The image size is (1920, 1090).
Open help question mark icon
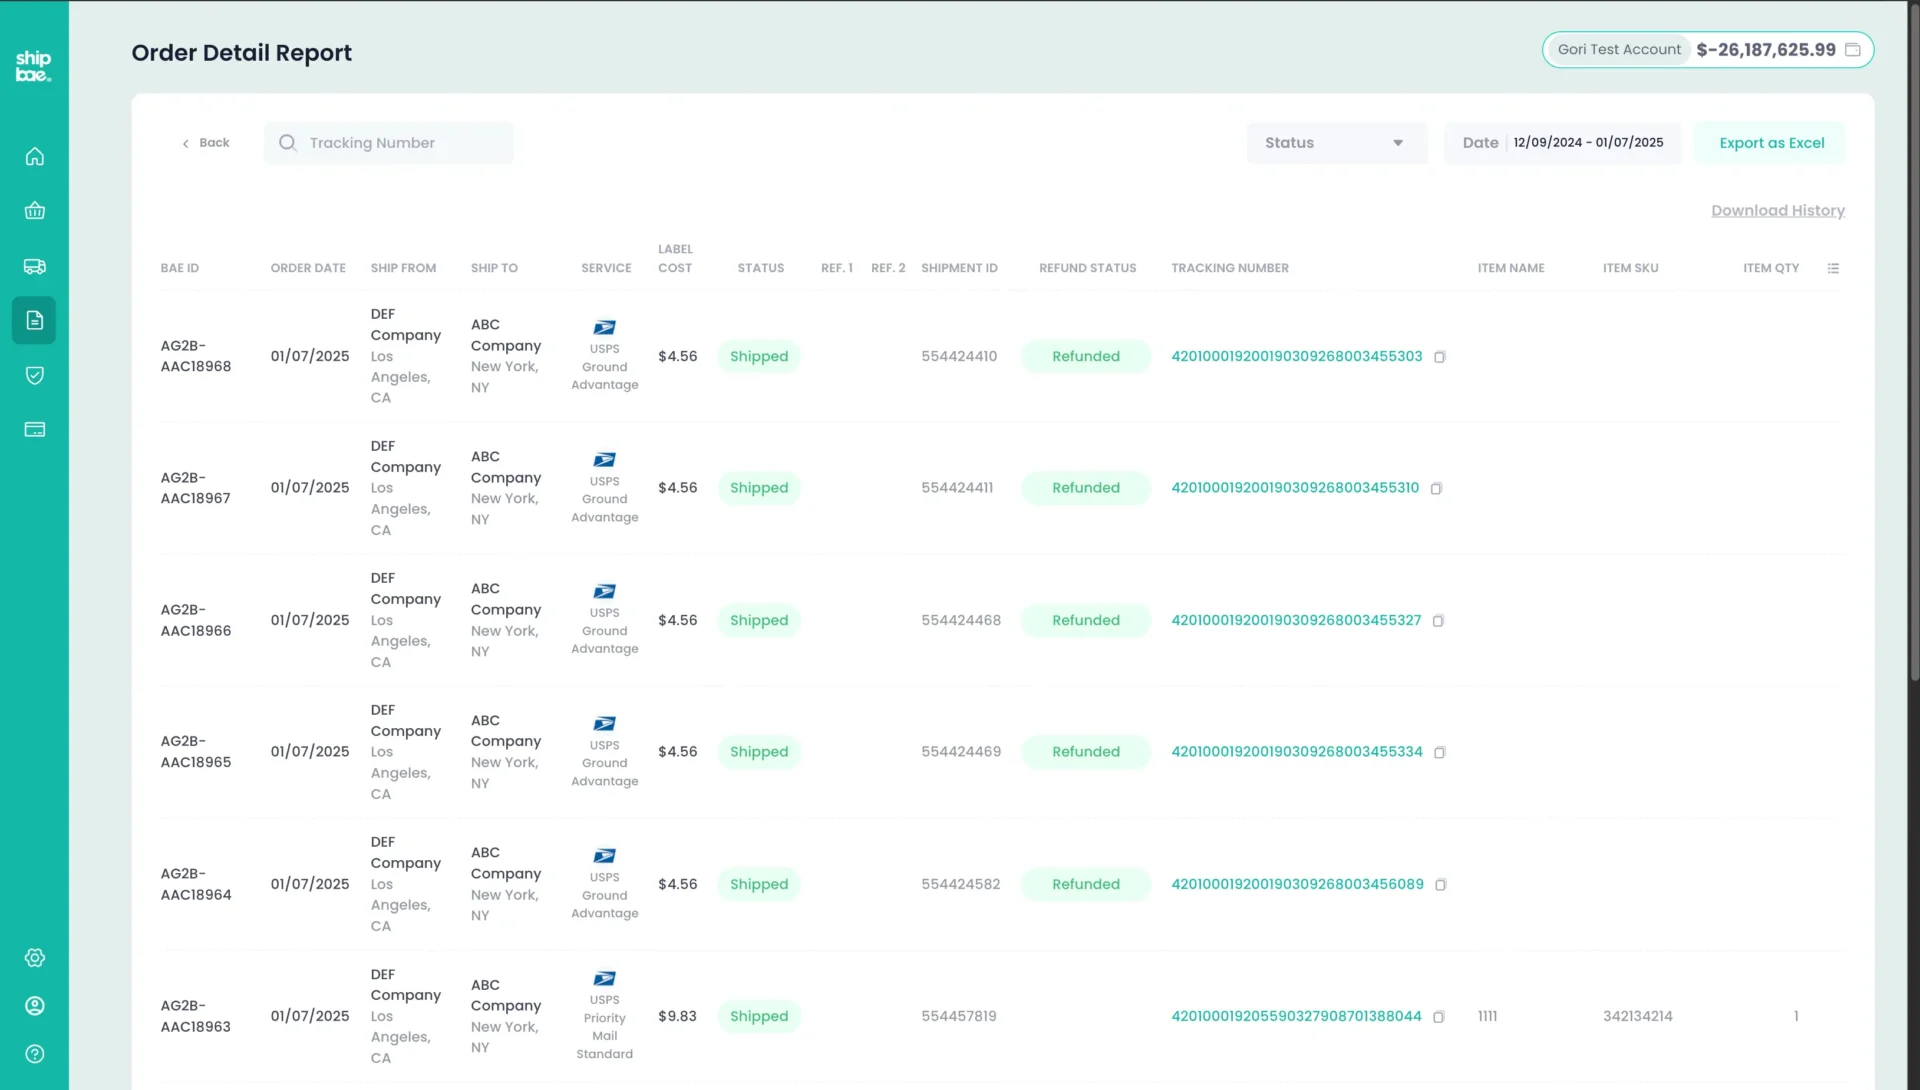(34, 1054)
